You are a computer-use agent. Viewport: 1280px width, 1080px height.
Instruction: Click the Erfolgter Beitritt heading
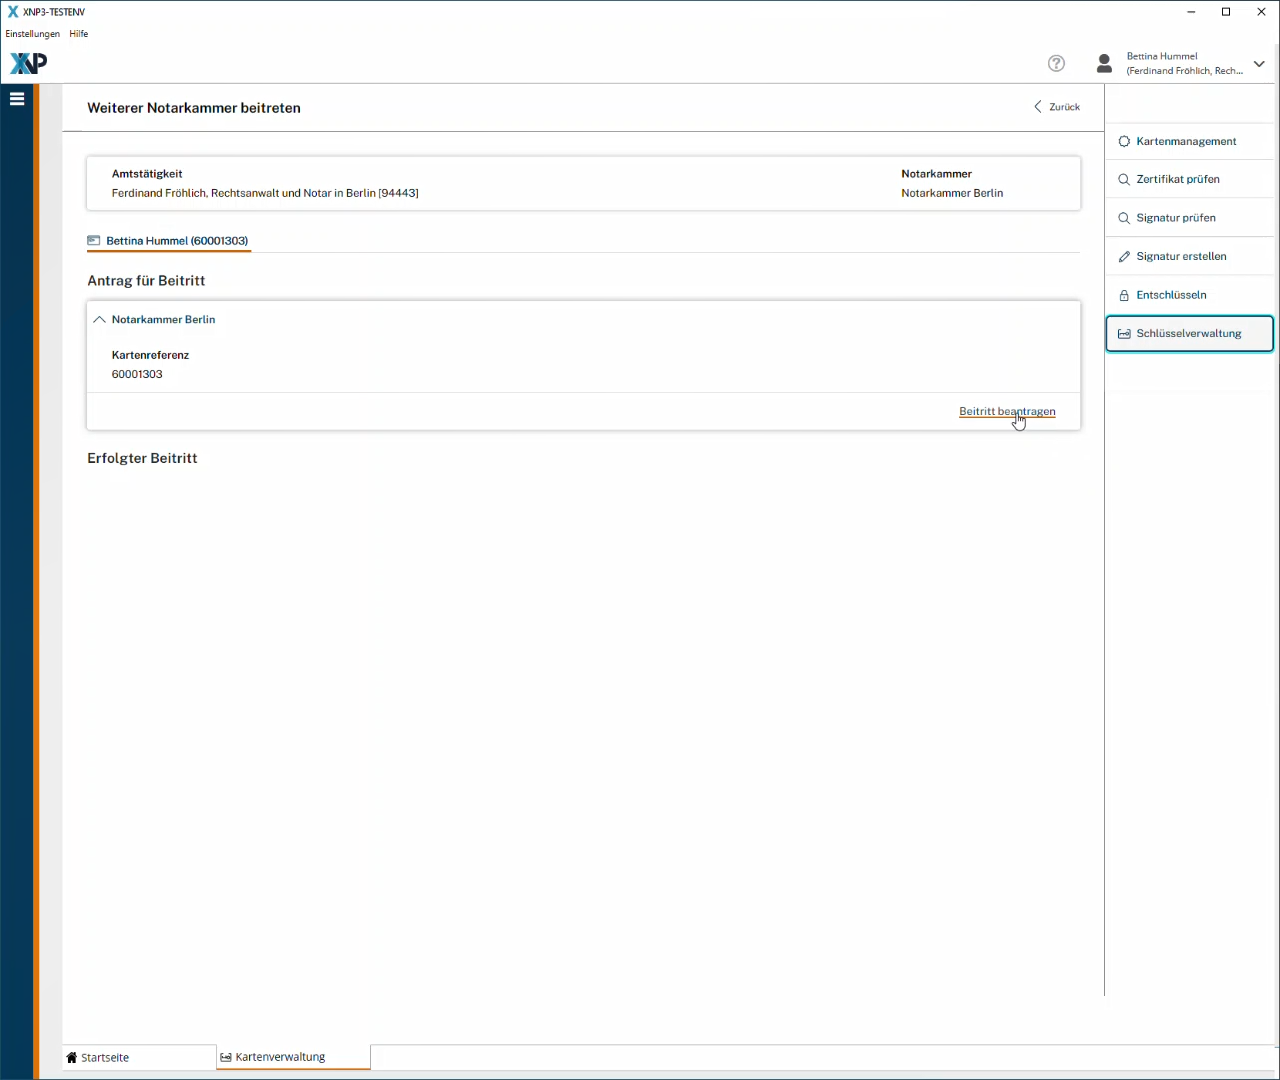[142, 458]
